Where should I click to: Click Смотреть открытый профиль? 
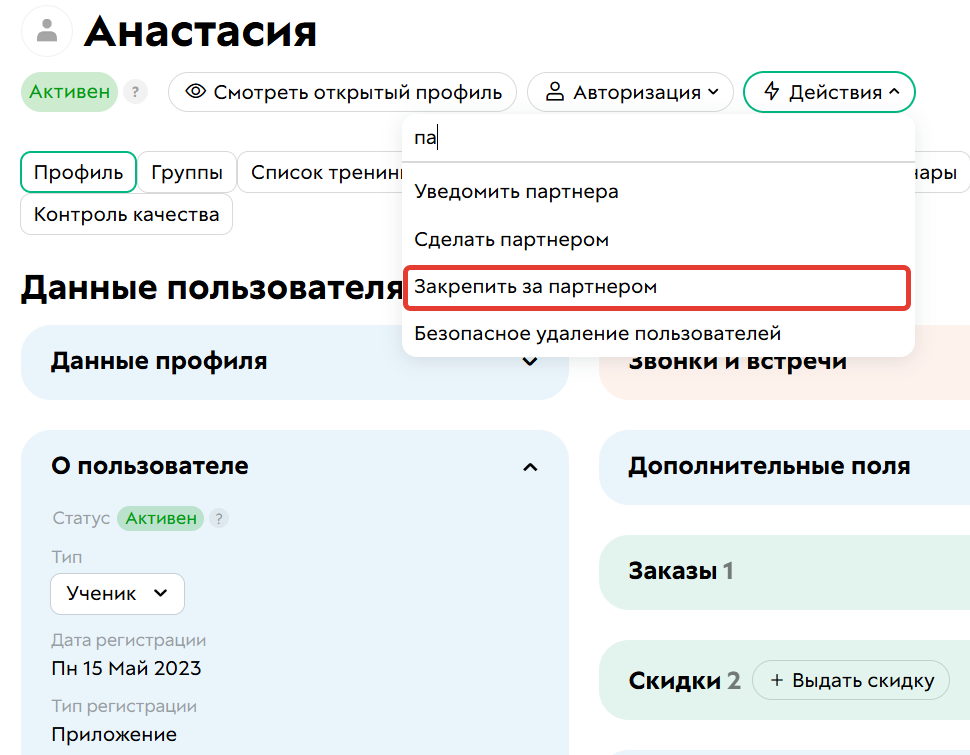[x=343, y=91]
